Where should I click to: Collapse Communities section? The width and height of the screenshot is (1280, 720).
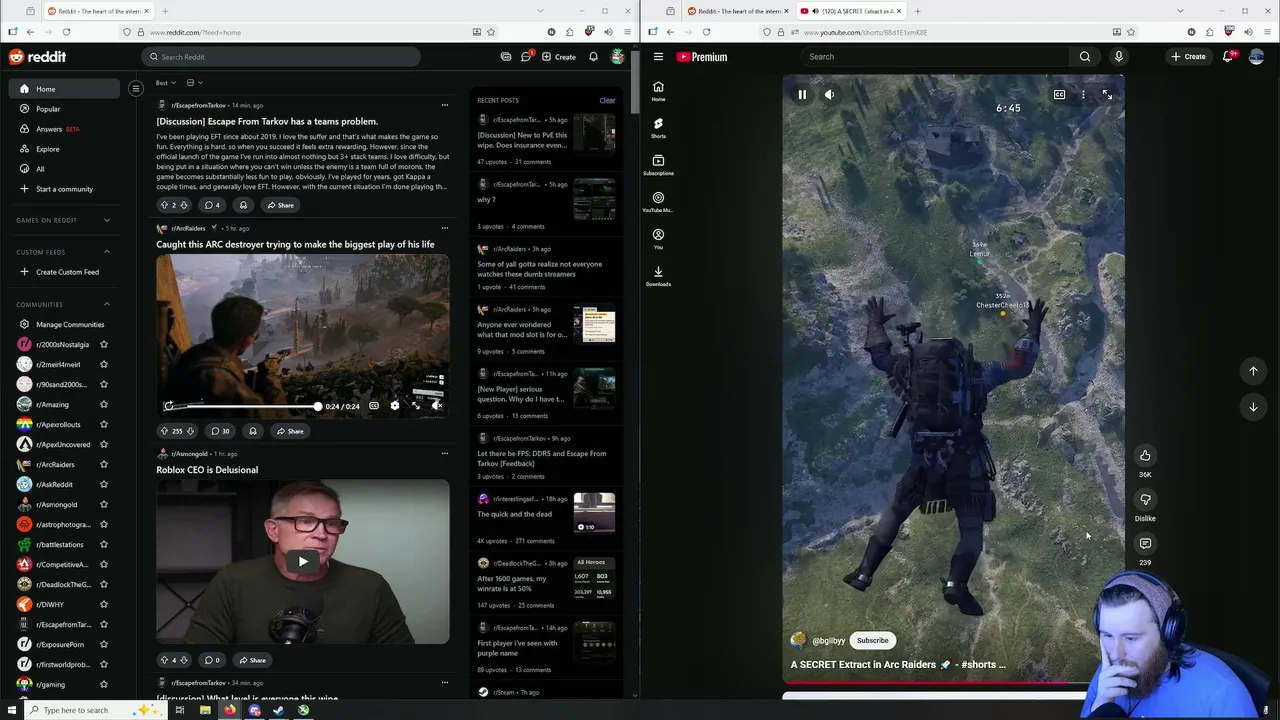107,304
